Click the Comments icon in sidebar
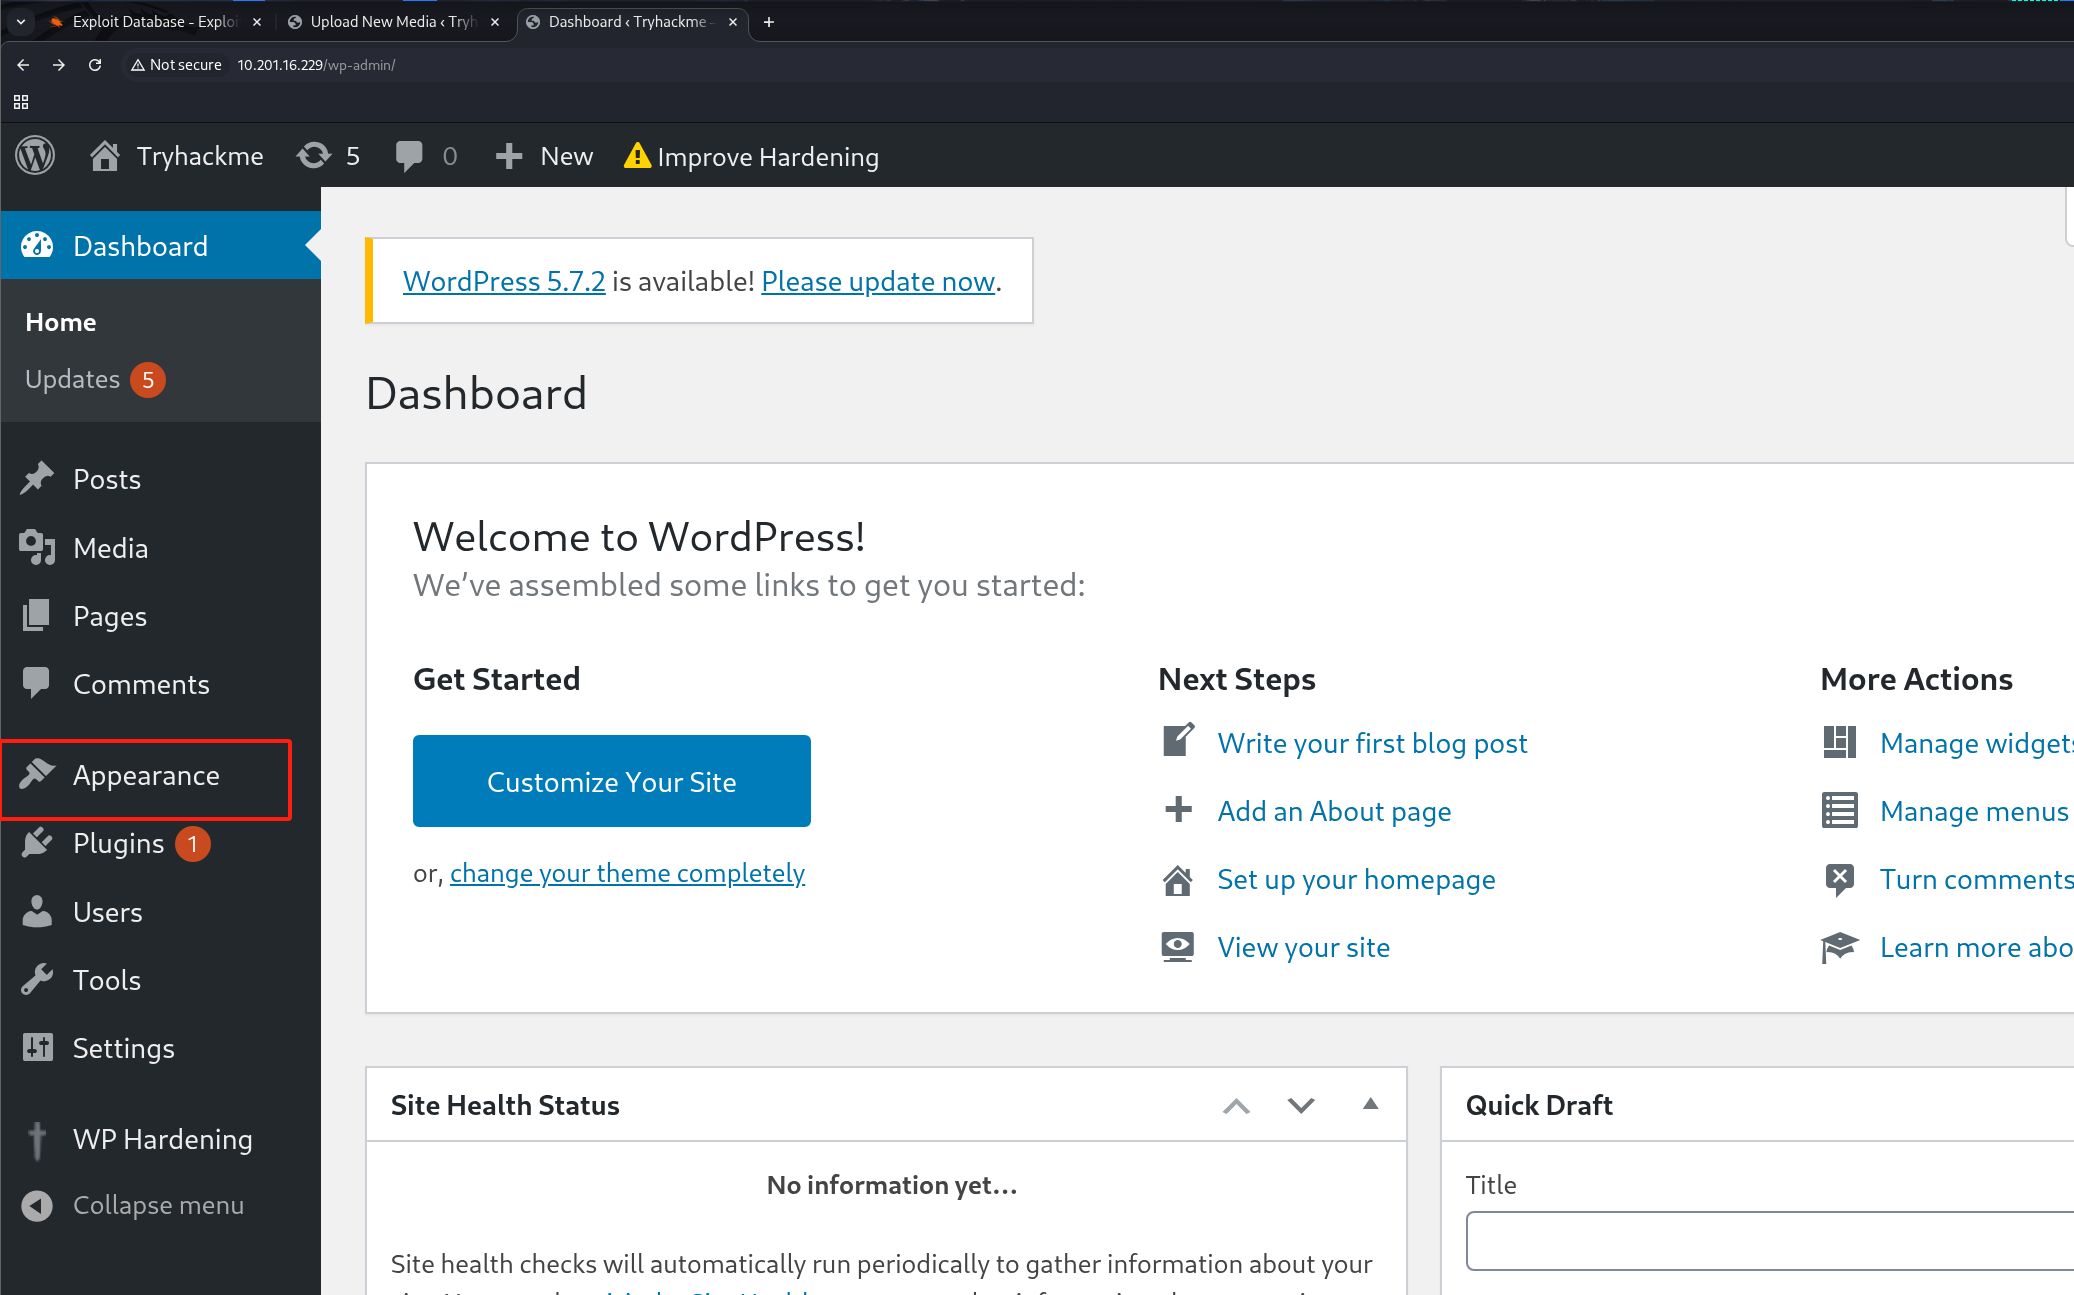2074x1295 pixels. coord(37,683)
